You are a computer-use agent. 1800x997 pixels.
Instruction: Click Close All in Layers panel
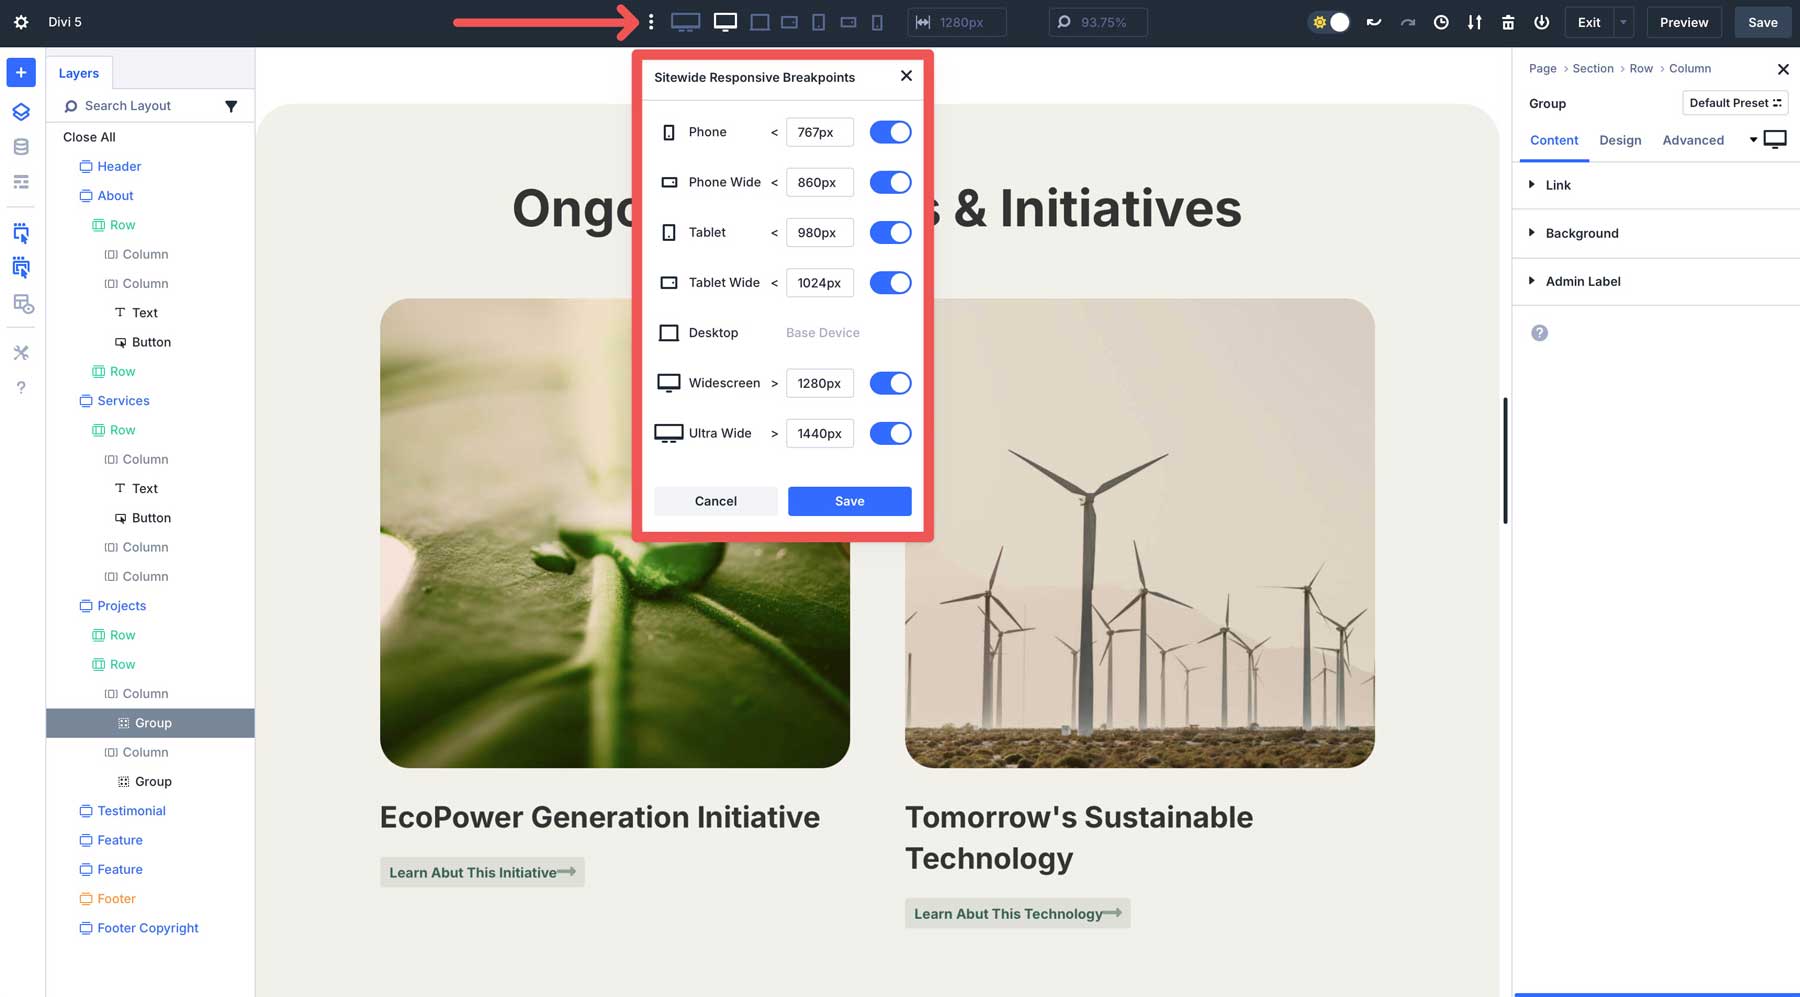pos(89,137)
